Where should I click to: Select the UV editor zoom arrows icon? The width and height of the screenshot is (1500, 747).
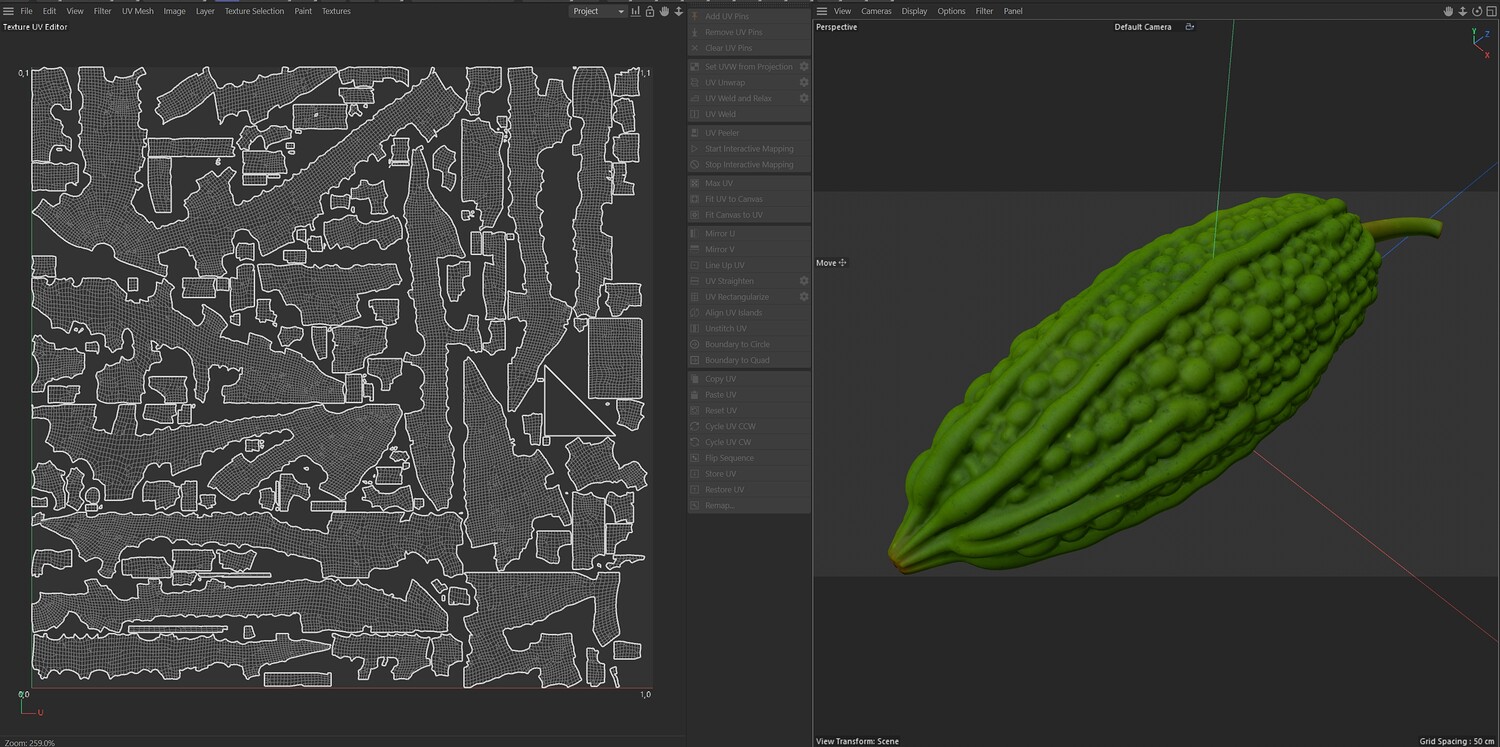tap(679, 11)
